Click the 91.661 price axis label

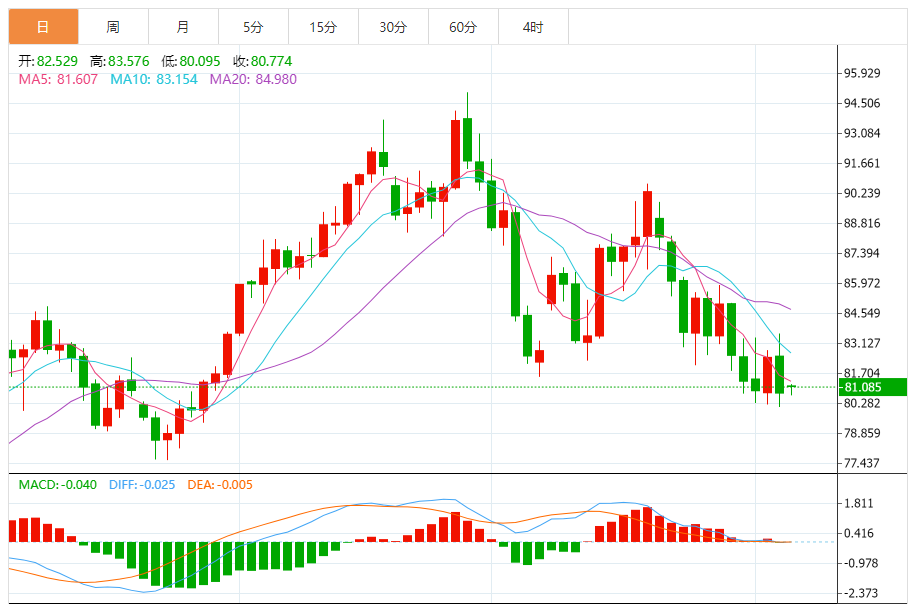(862, 163)
